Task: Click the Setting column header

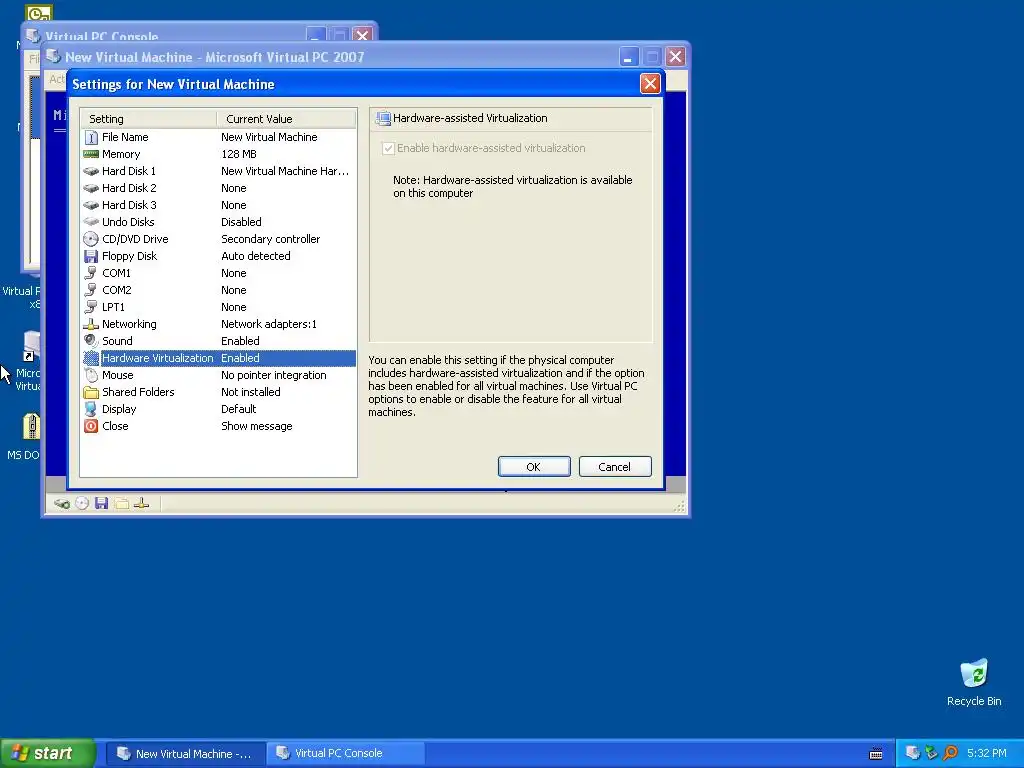Action: click(149, 119)
